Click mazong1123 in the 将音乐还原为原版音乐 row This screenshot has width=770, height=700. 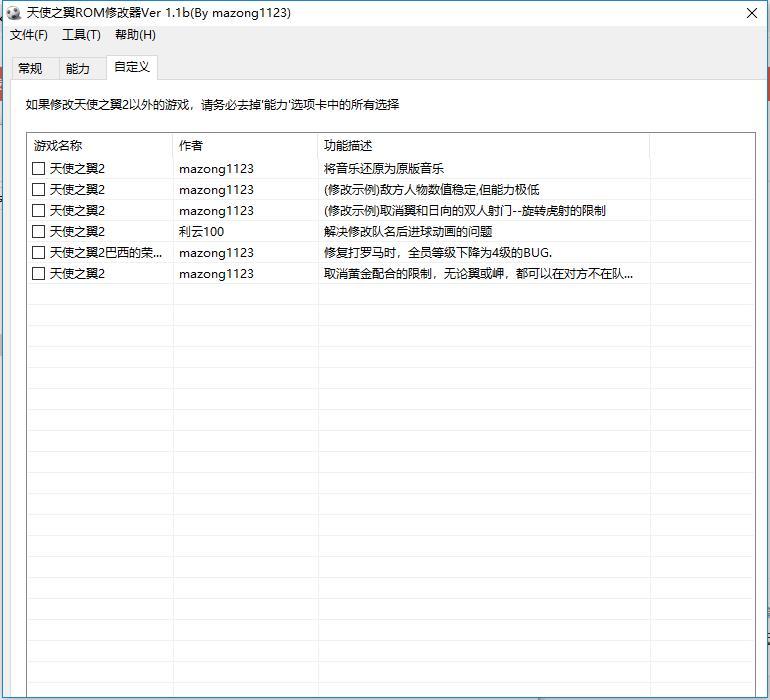point(216,168)
